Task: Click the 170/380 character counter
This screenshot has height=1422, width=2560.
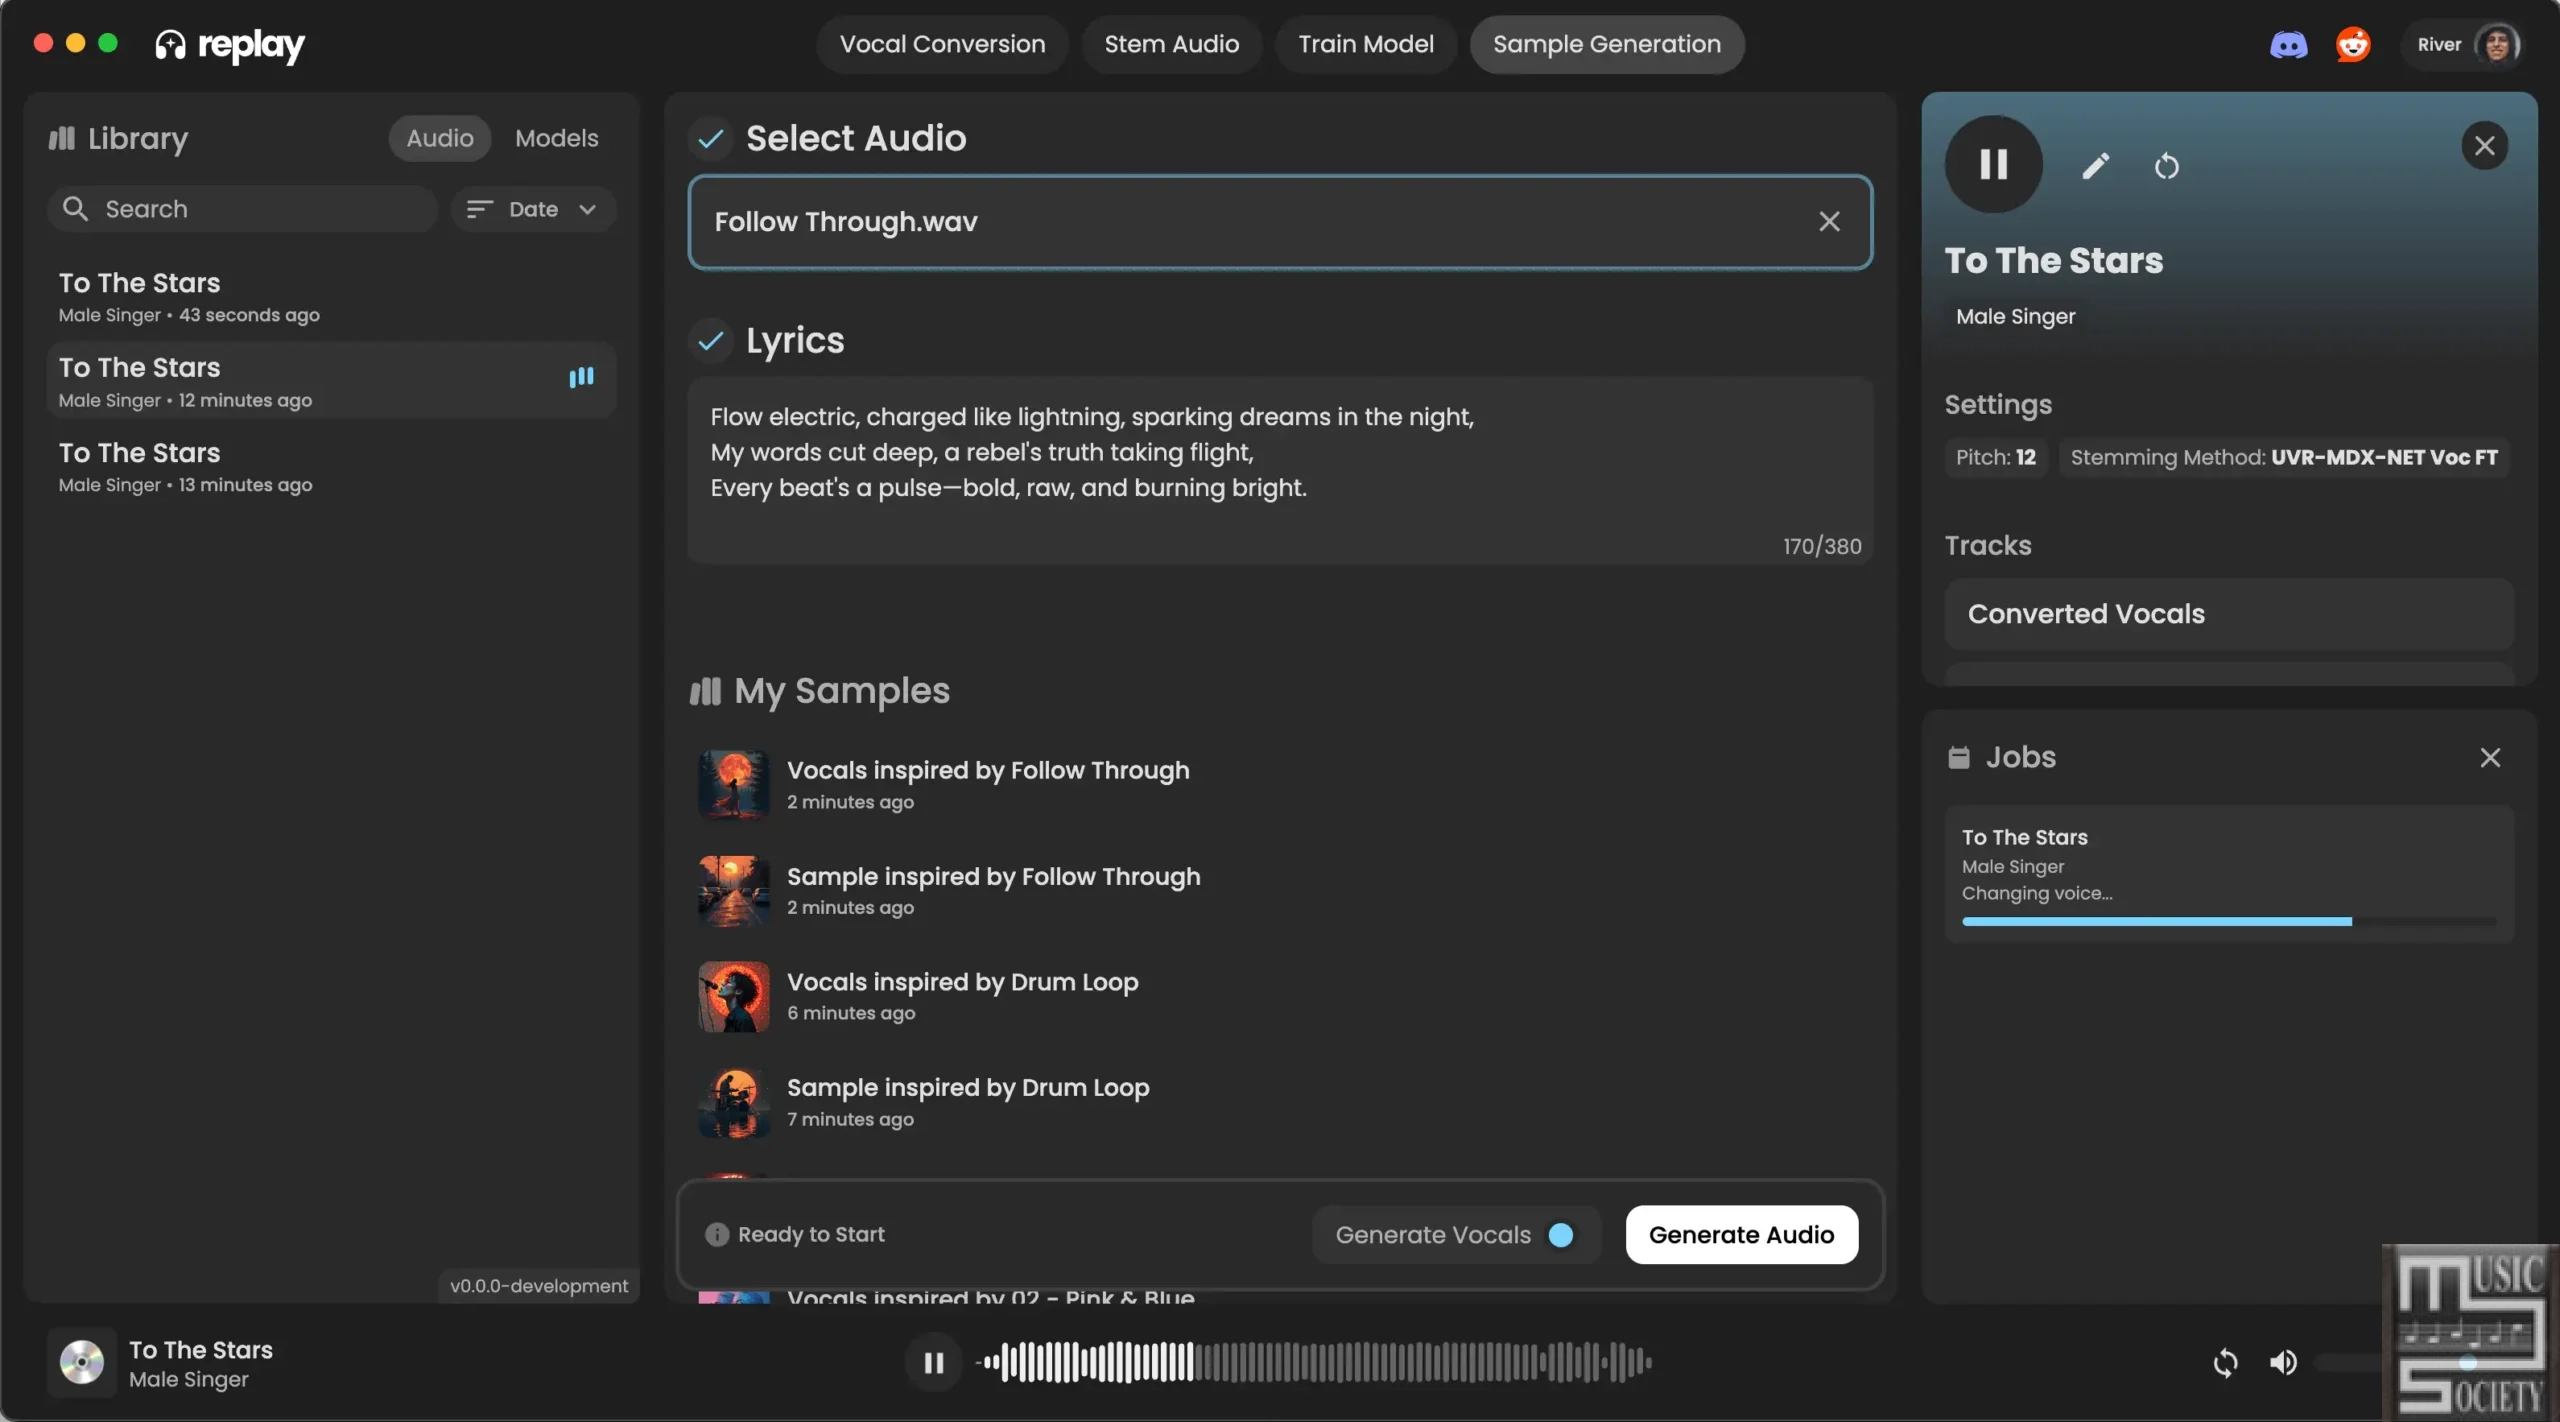Action: coord(1822,546)
